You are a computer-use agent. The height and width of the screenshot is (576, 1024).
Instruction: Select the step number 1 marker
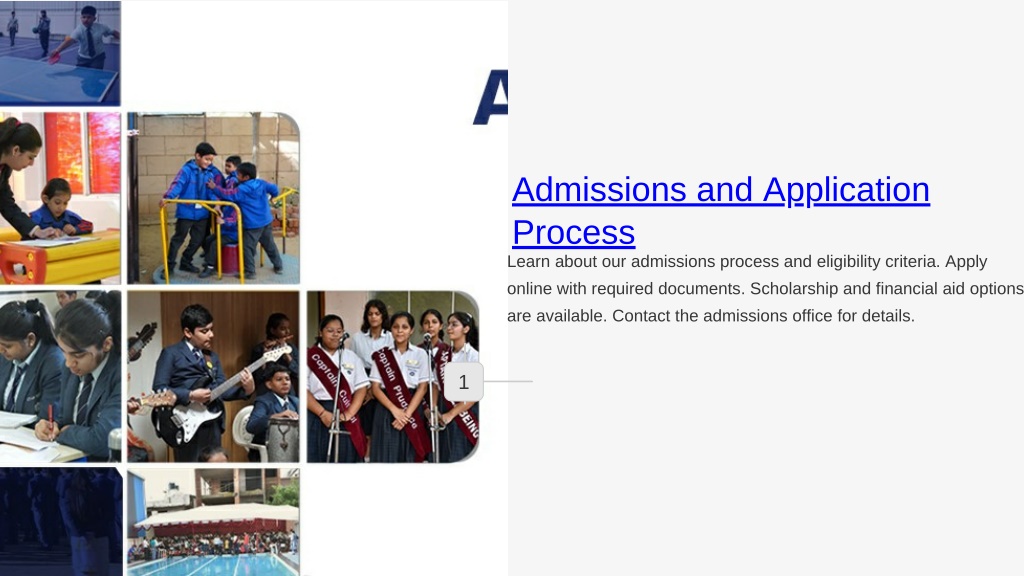(x=464, y=382)
